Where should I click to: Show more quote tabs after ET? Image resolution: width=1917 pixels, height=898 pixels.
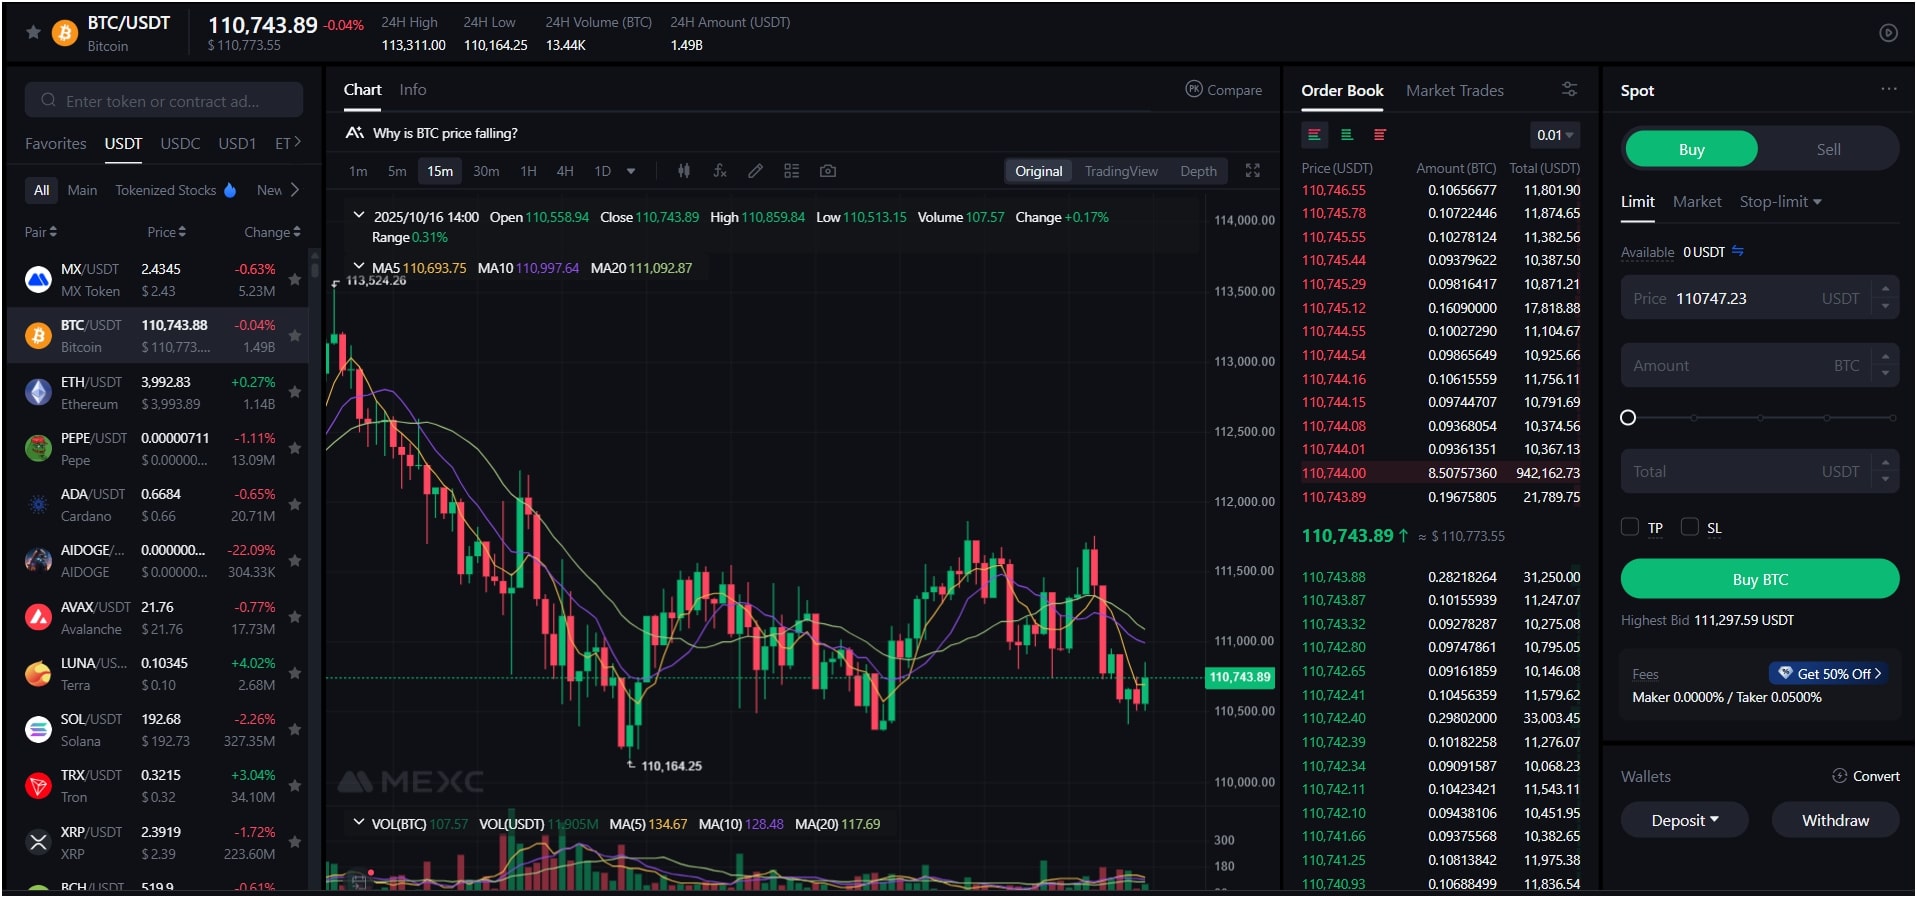pos(297,143)
